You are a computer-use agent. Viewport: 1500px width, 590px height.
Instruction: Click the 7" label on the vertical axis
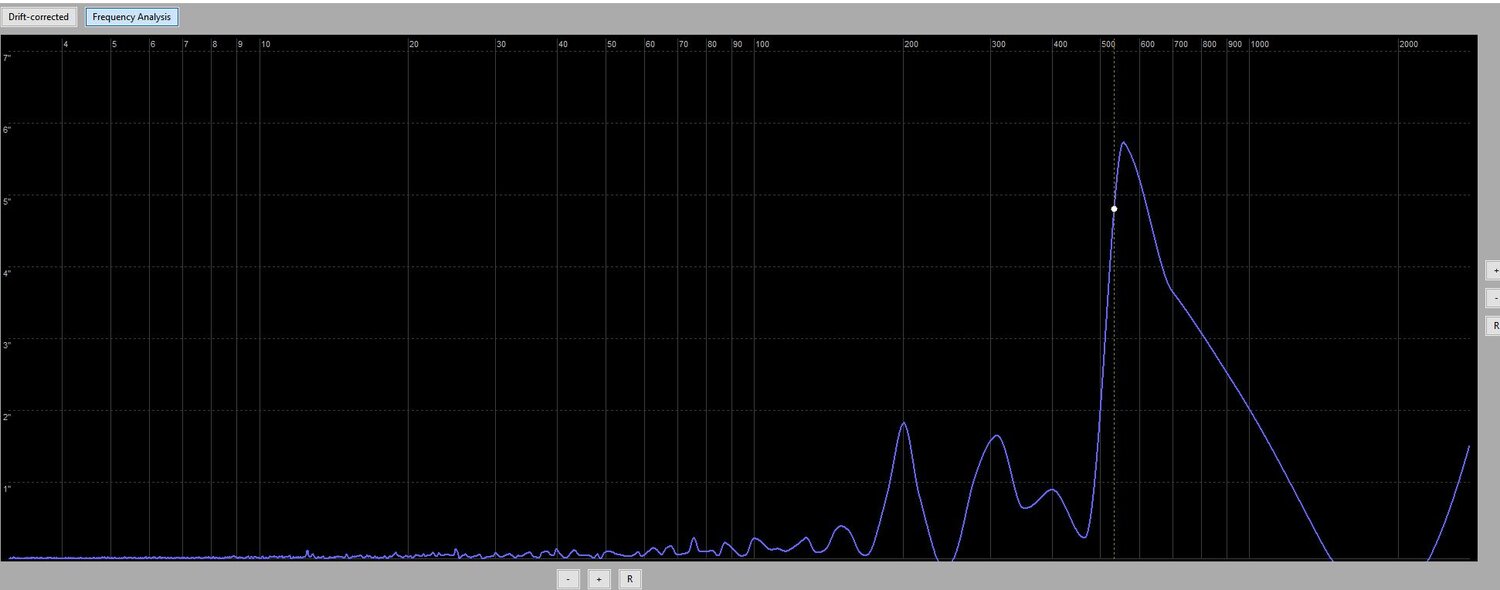[x=8, y=57]
